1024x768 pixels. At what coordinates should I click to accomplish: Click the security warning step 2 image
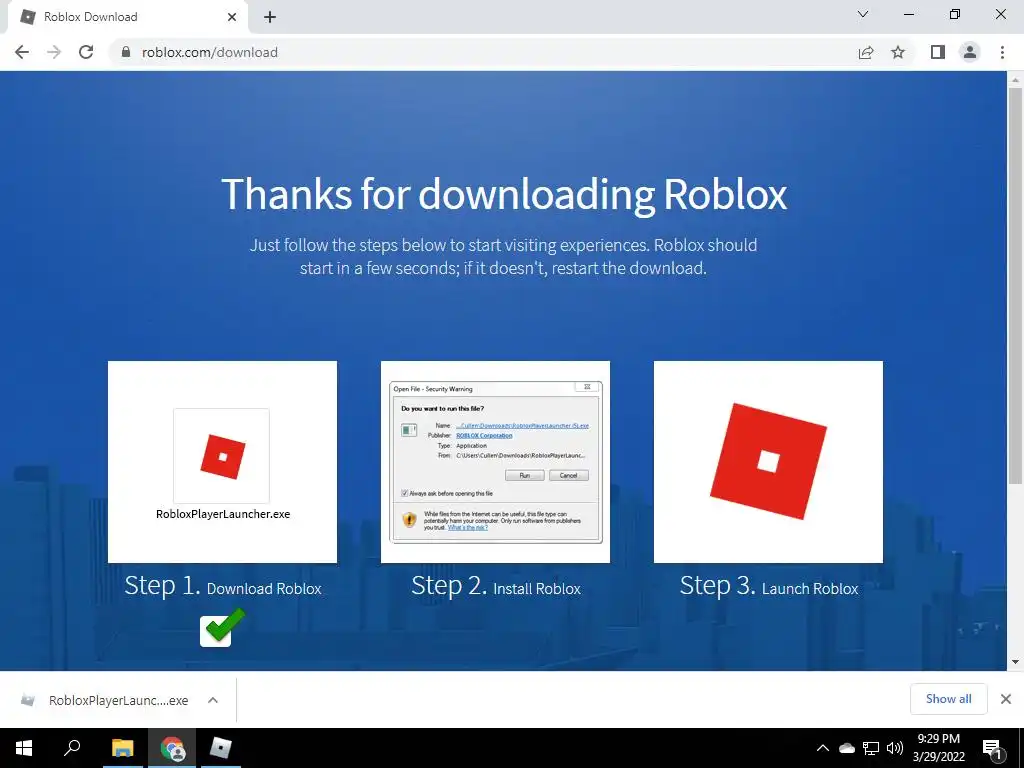coord(495,462)
